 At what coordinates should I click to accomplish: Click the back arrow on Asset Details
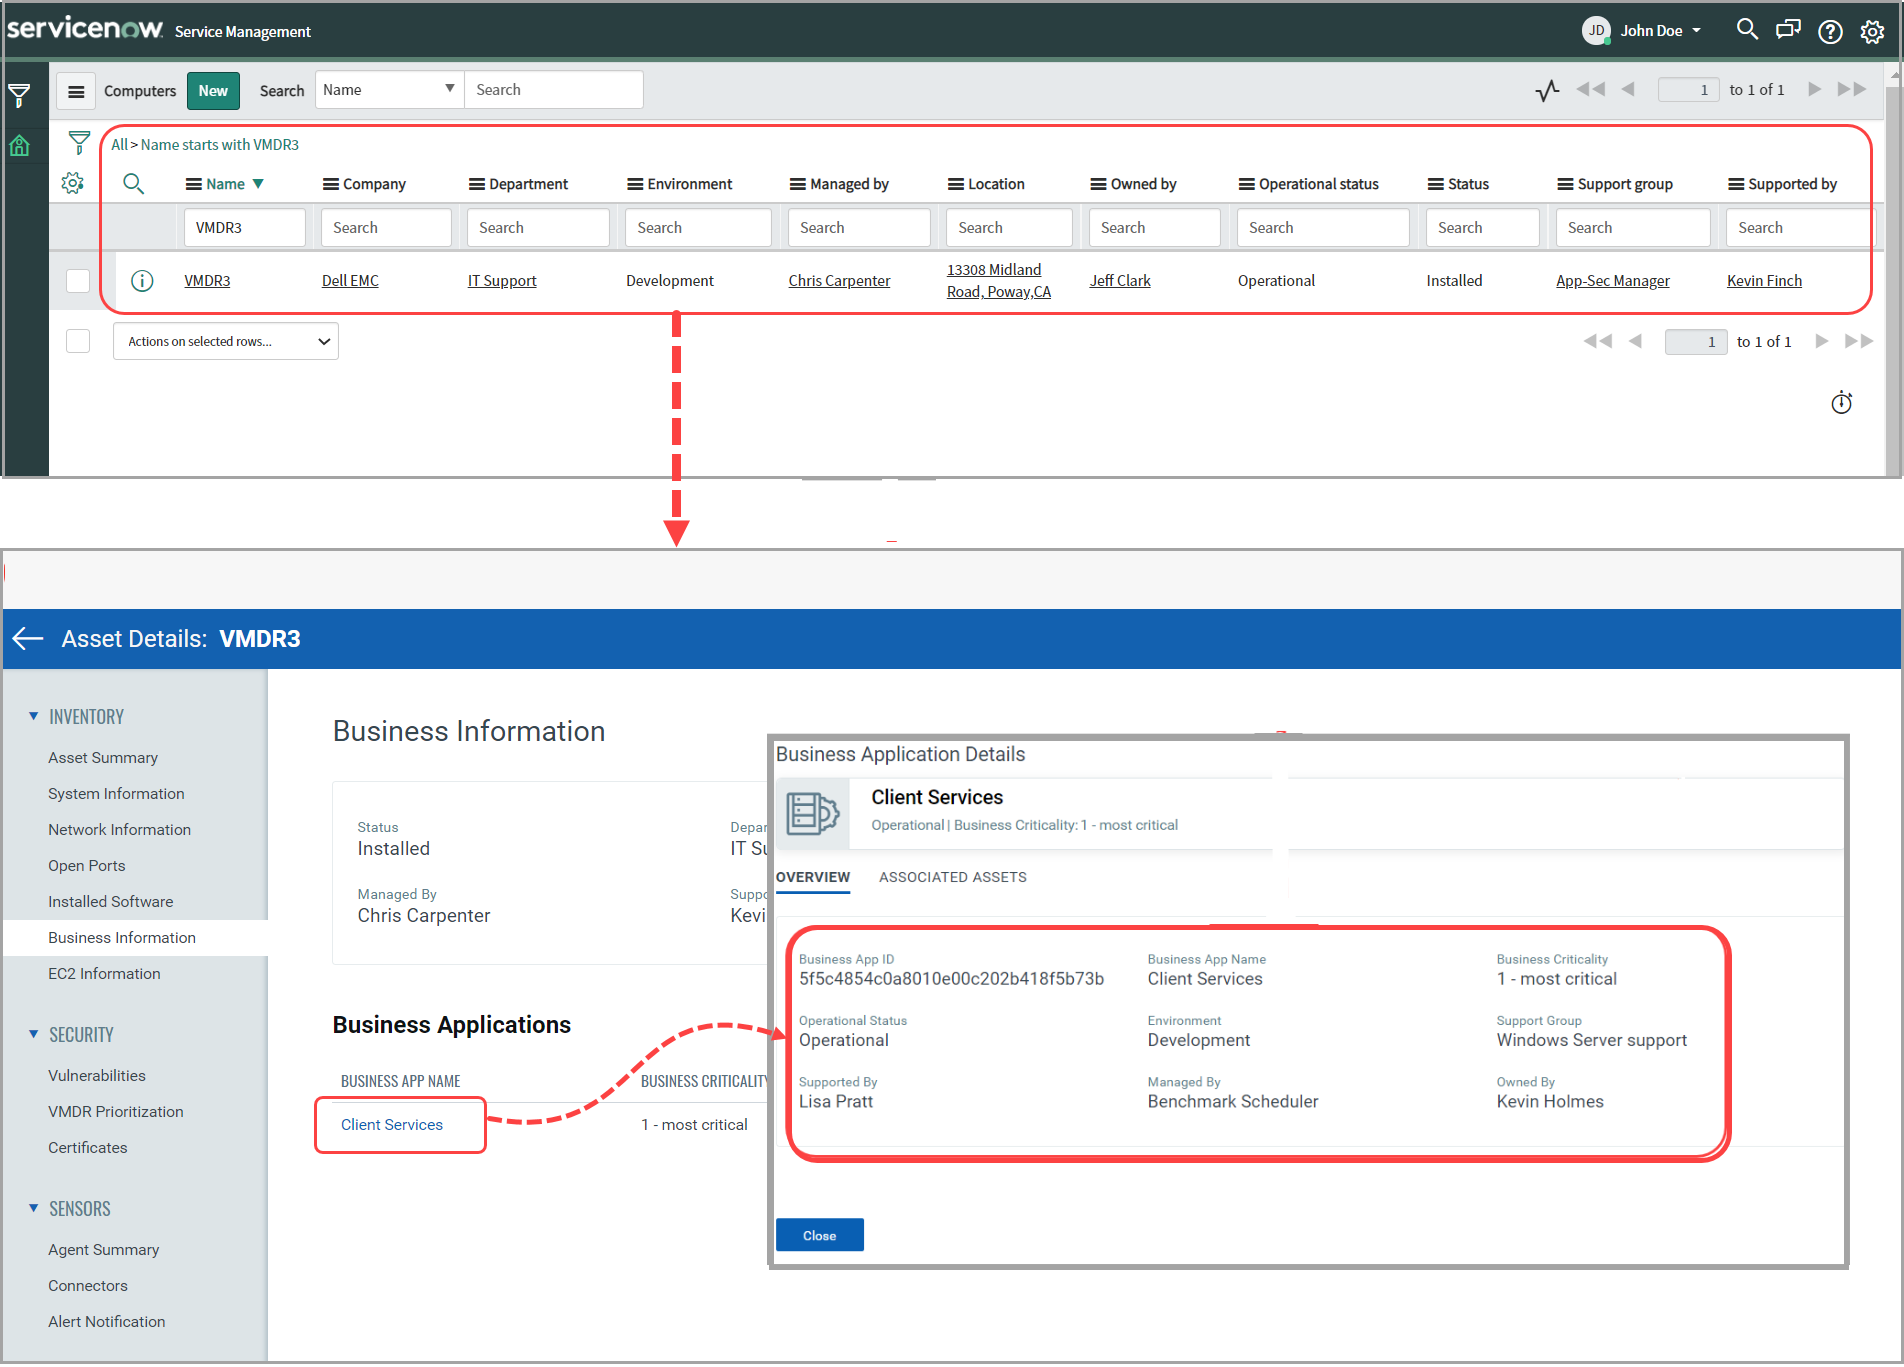point(27,638)
